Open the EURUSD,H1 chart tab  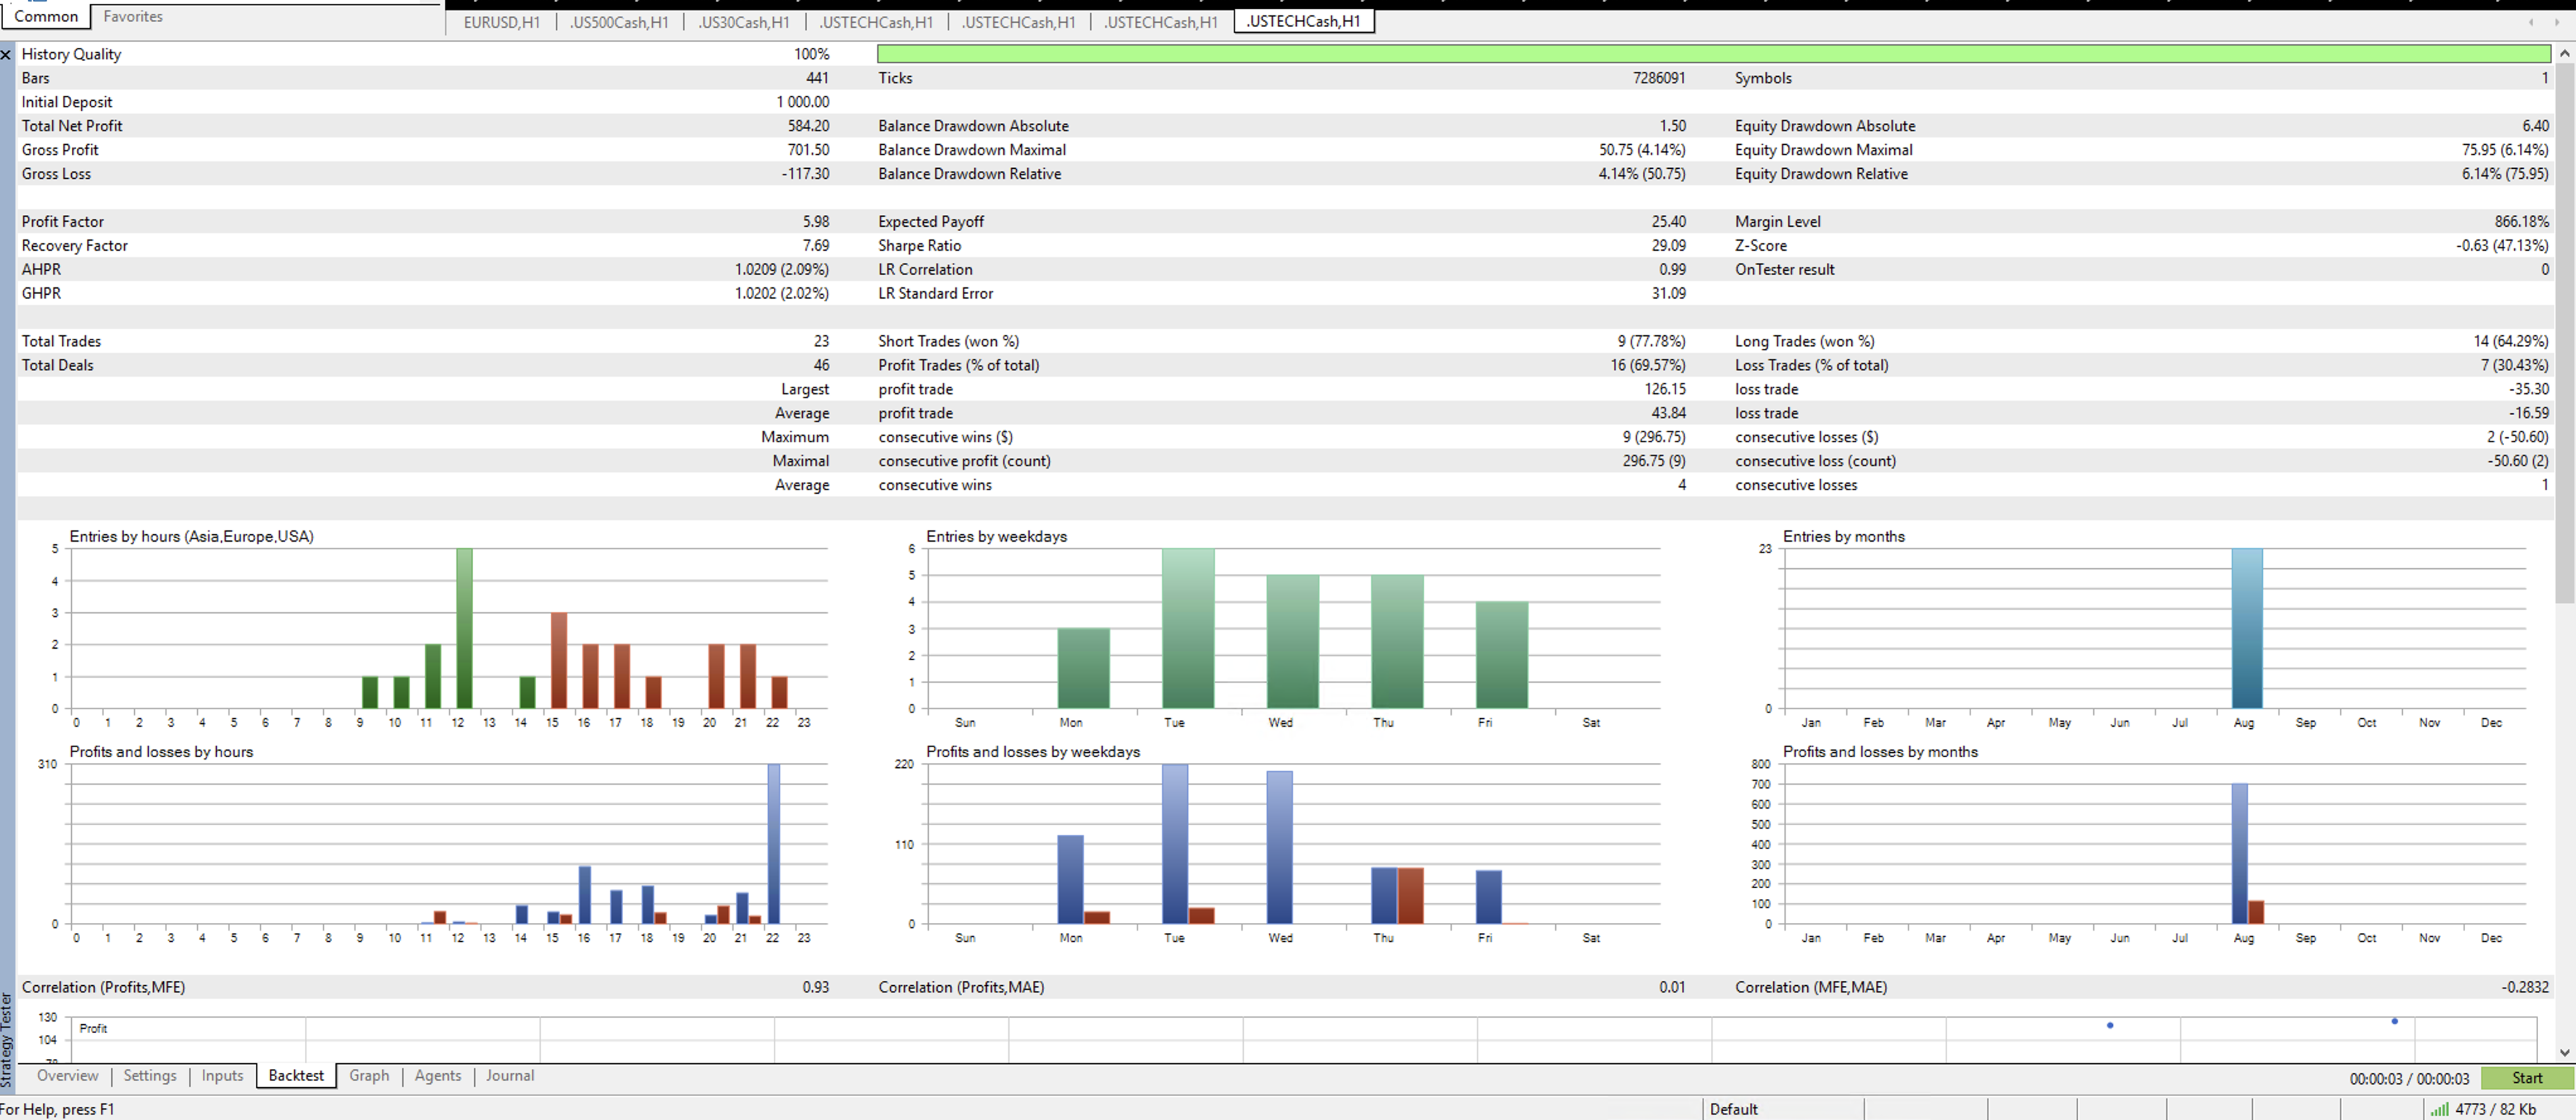pyautogui.click(x=501, y=22)
